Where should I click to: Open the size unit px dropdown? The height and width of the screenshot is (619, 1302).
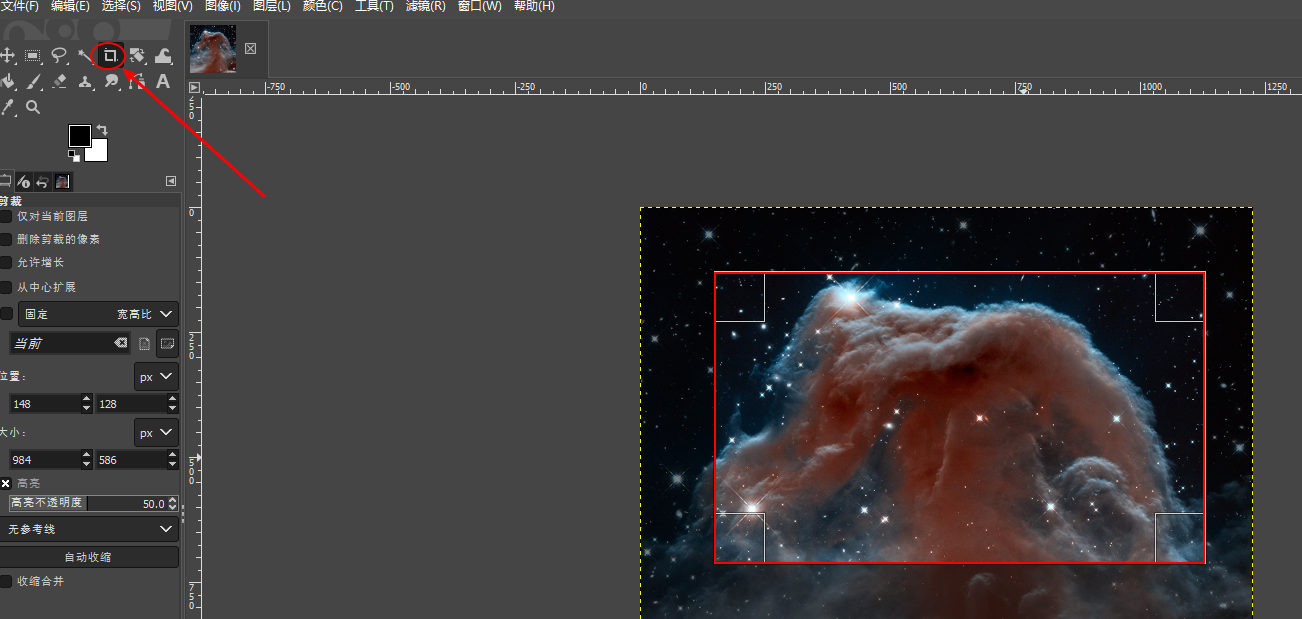pyautogui.click(x=156, y=433)
